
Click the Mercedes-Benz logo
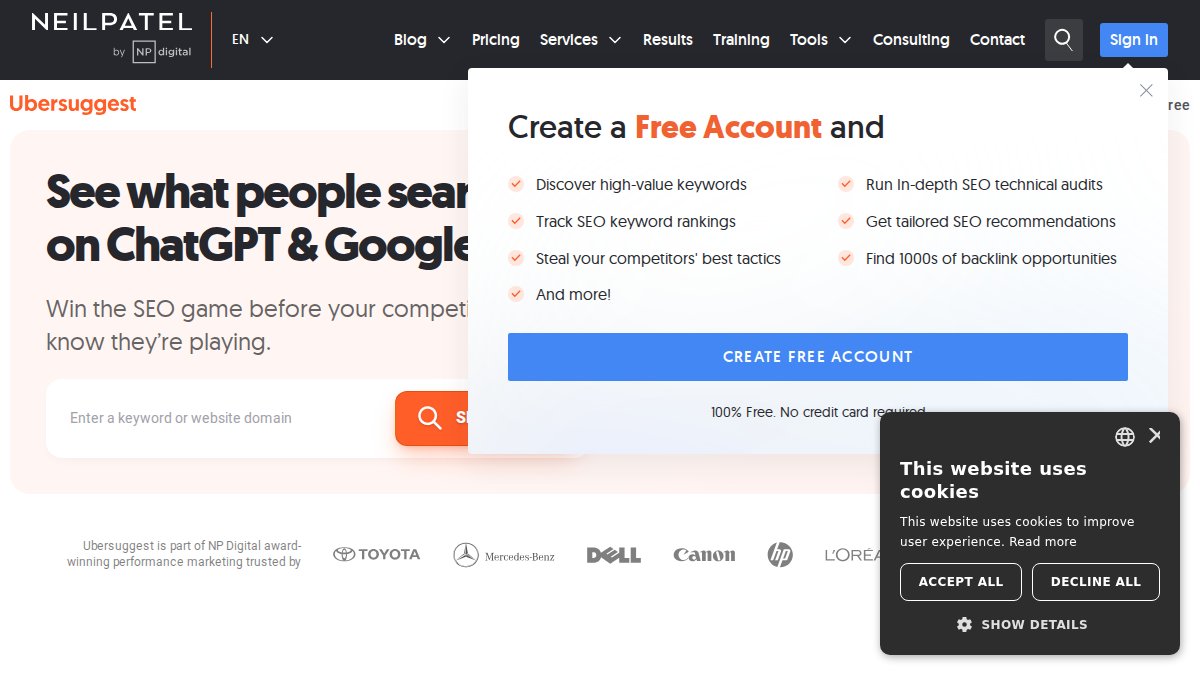click(x=504, y=554)
